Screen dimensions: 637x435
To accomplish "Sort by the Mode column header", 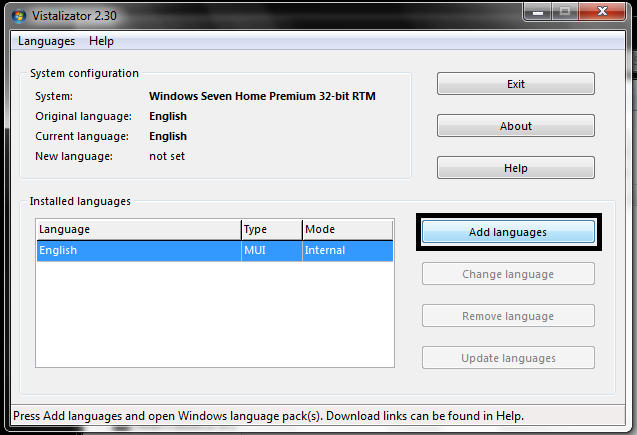I will tap(348, 229).
